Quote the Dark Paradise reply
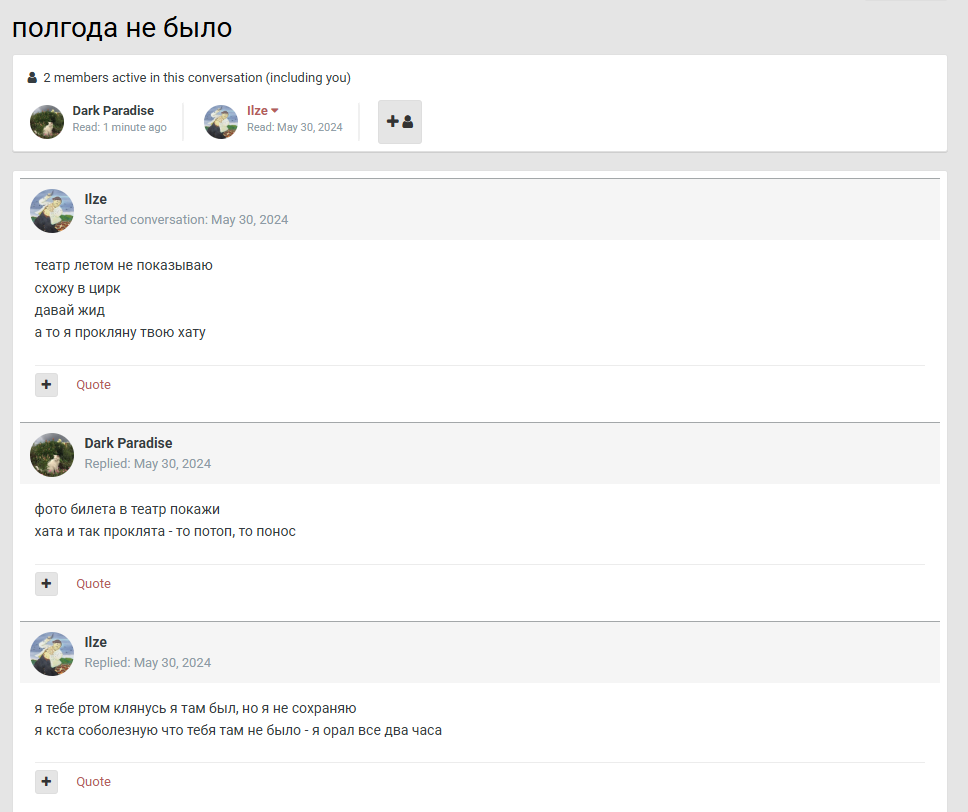 point(93,584)
